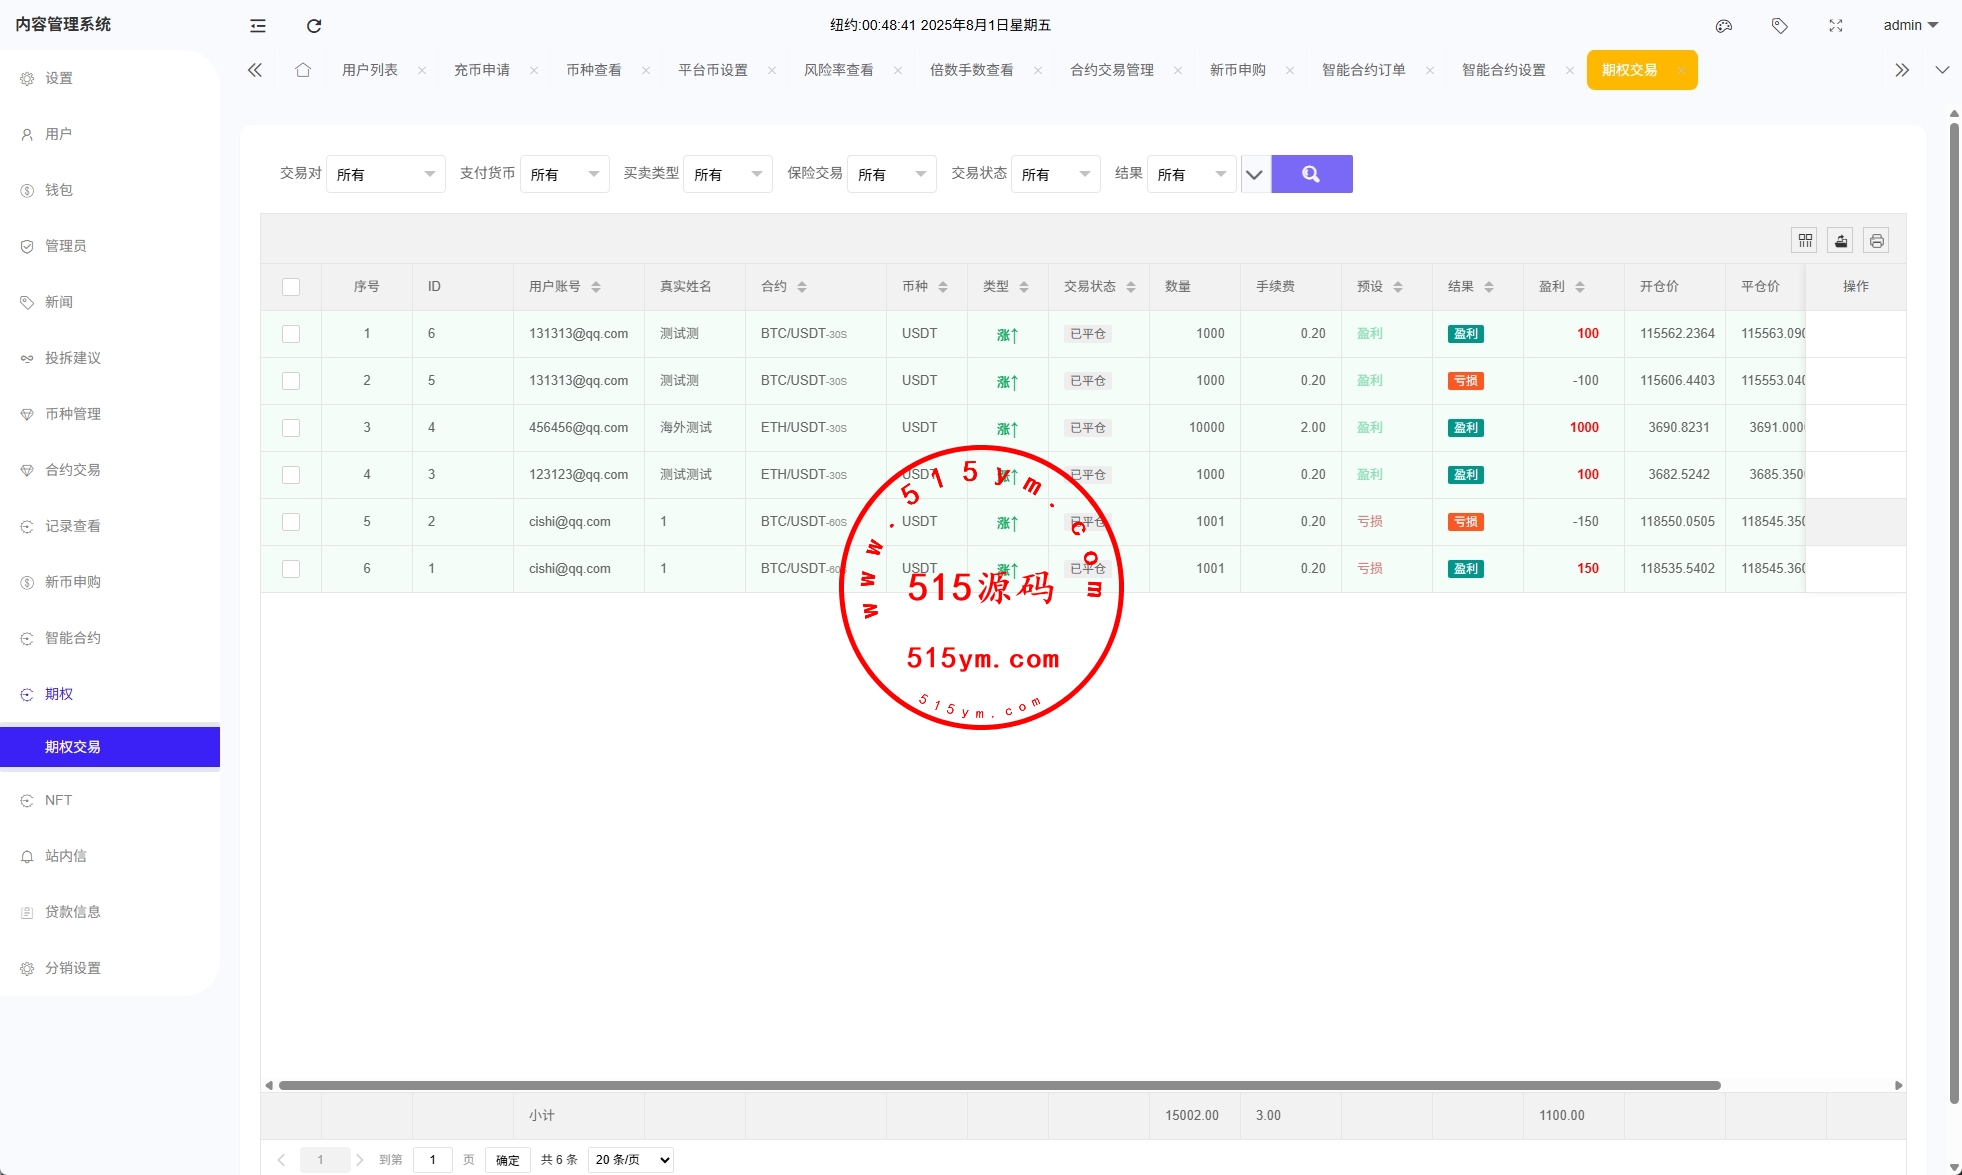The image size is (1962, 1175).
Task: Switch to the 合约交易管理 tab
Action: 1111,70
